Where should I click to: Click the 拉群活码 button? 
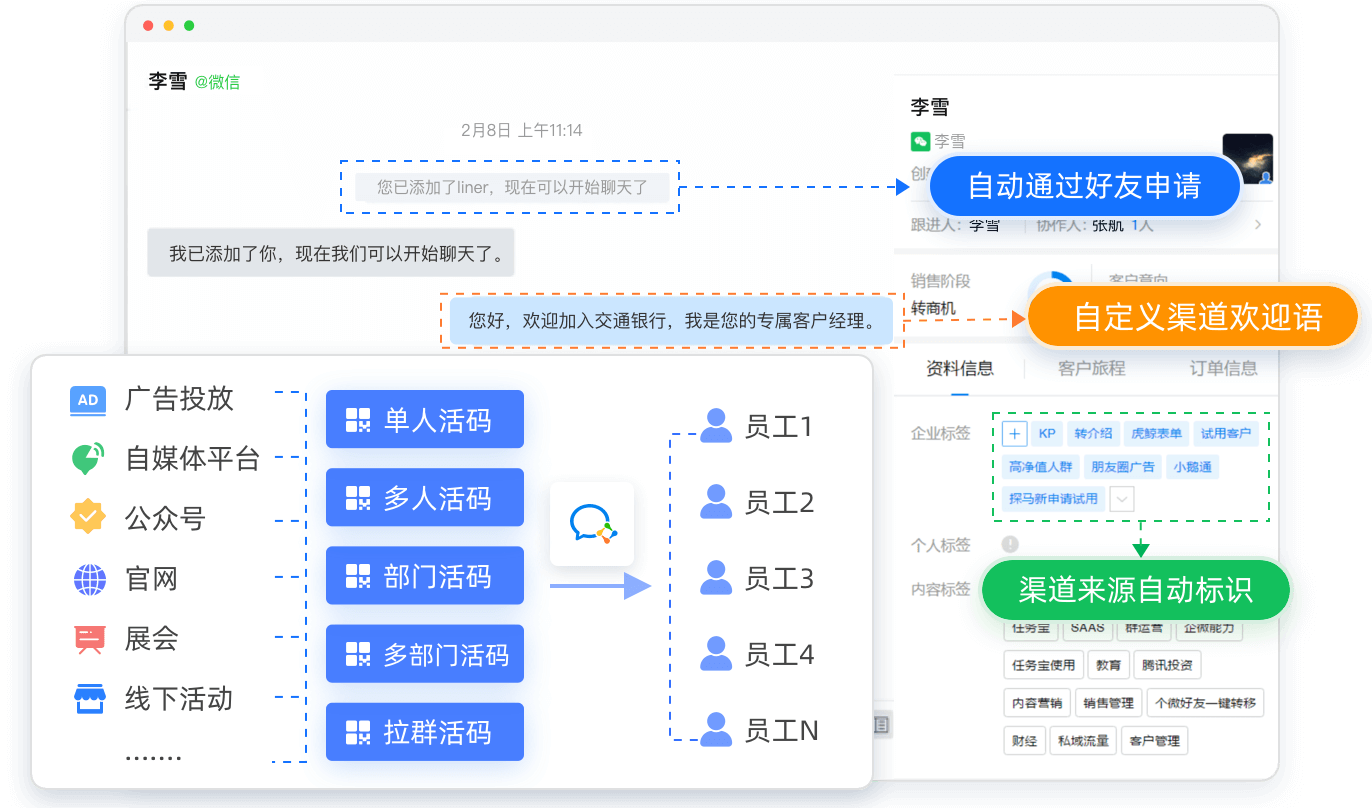point(425,731)
